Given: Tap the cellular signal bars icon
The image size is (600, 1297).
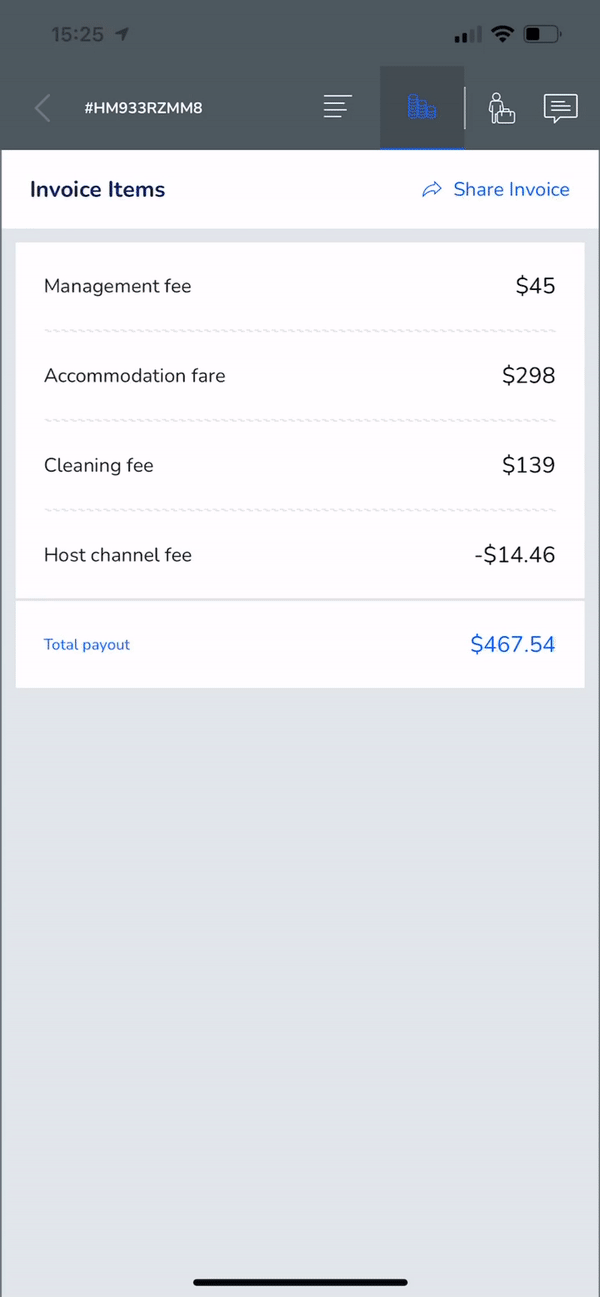Looking at the screenshot, I should coord(465,34).
